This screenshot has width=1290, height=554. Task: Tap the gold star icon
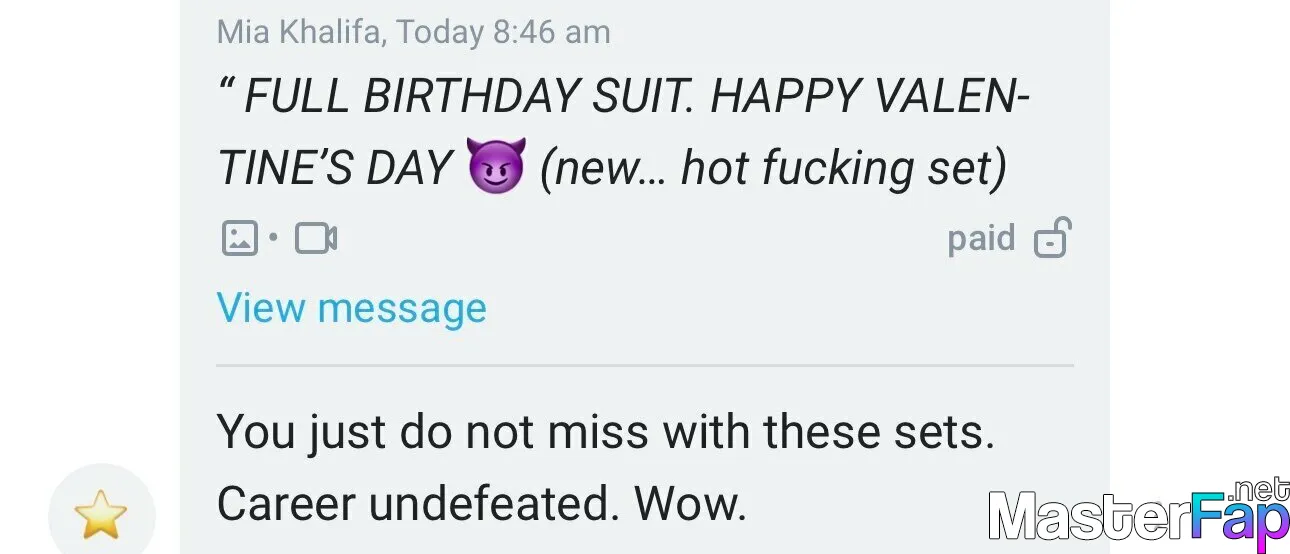tap(101, 517)
